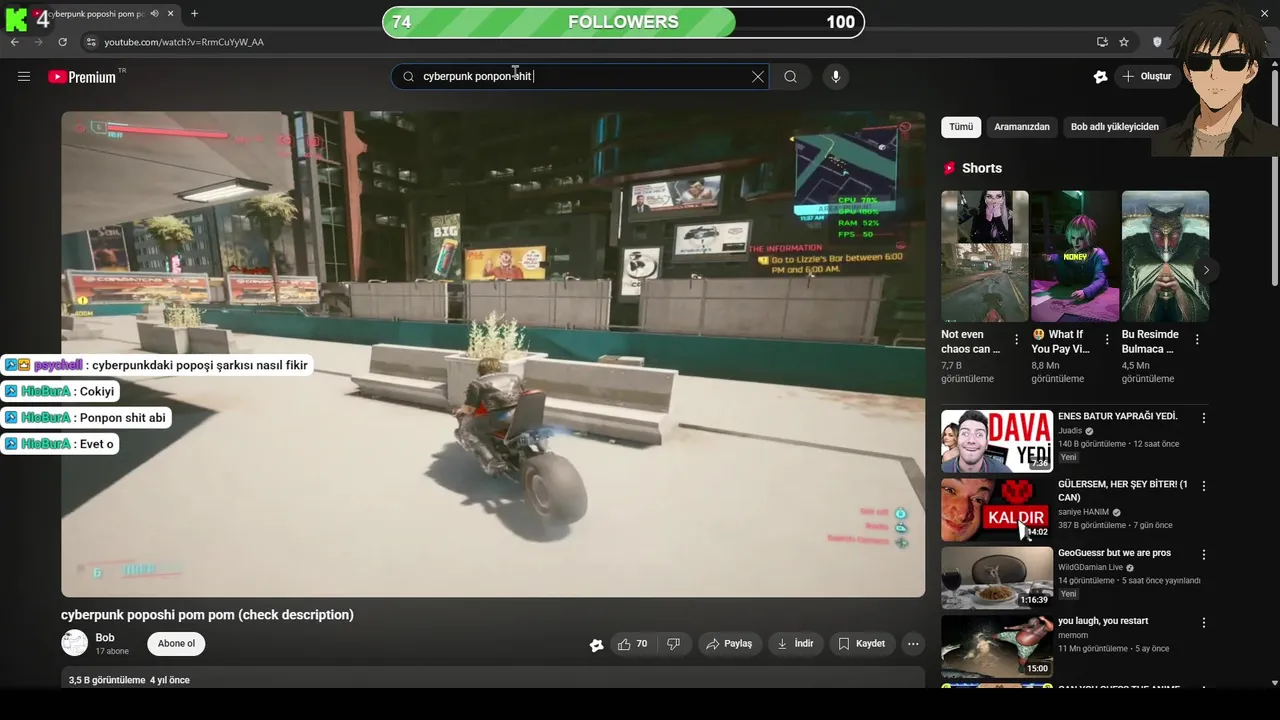
Task: Select Bob adlı yükleyiciden chip
Action: tap(1115, 127)
